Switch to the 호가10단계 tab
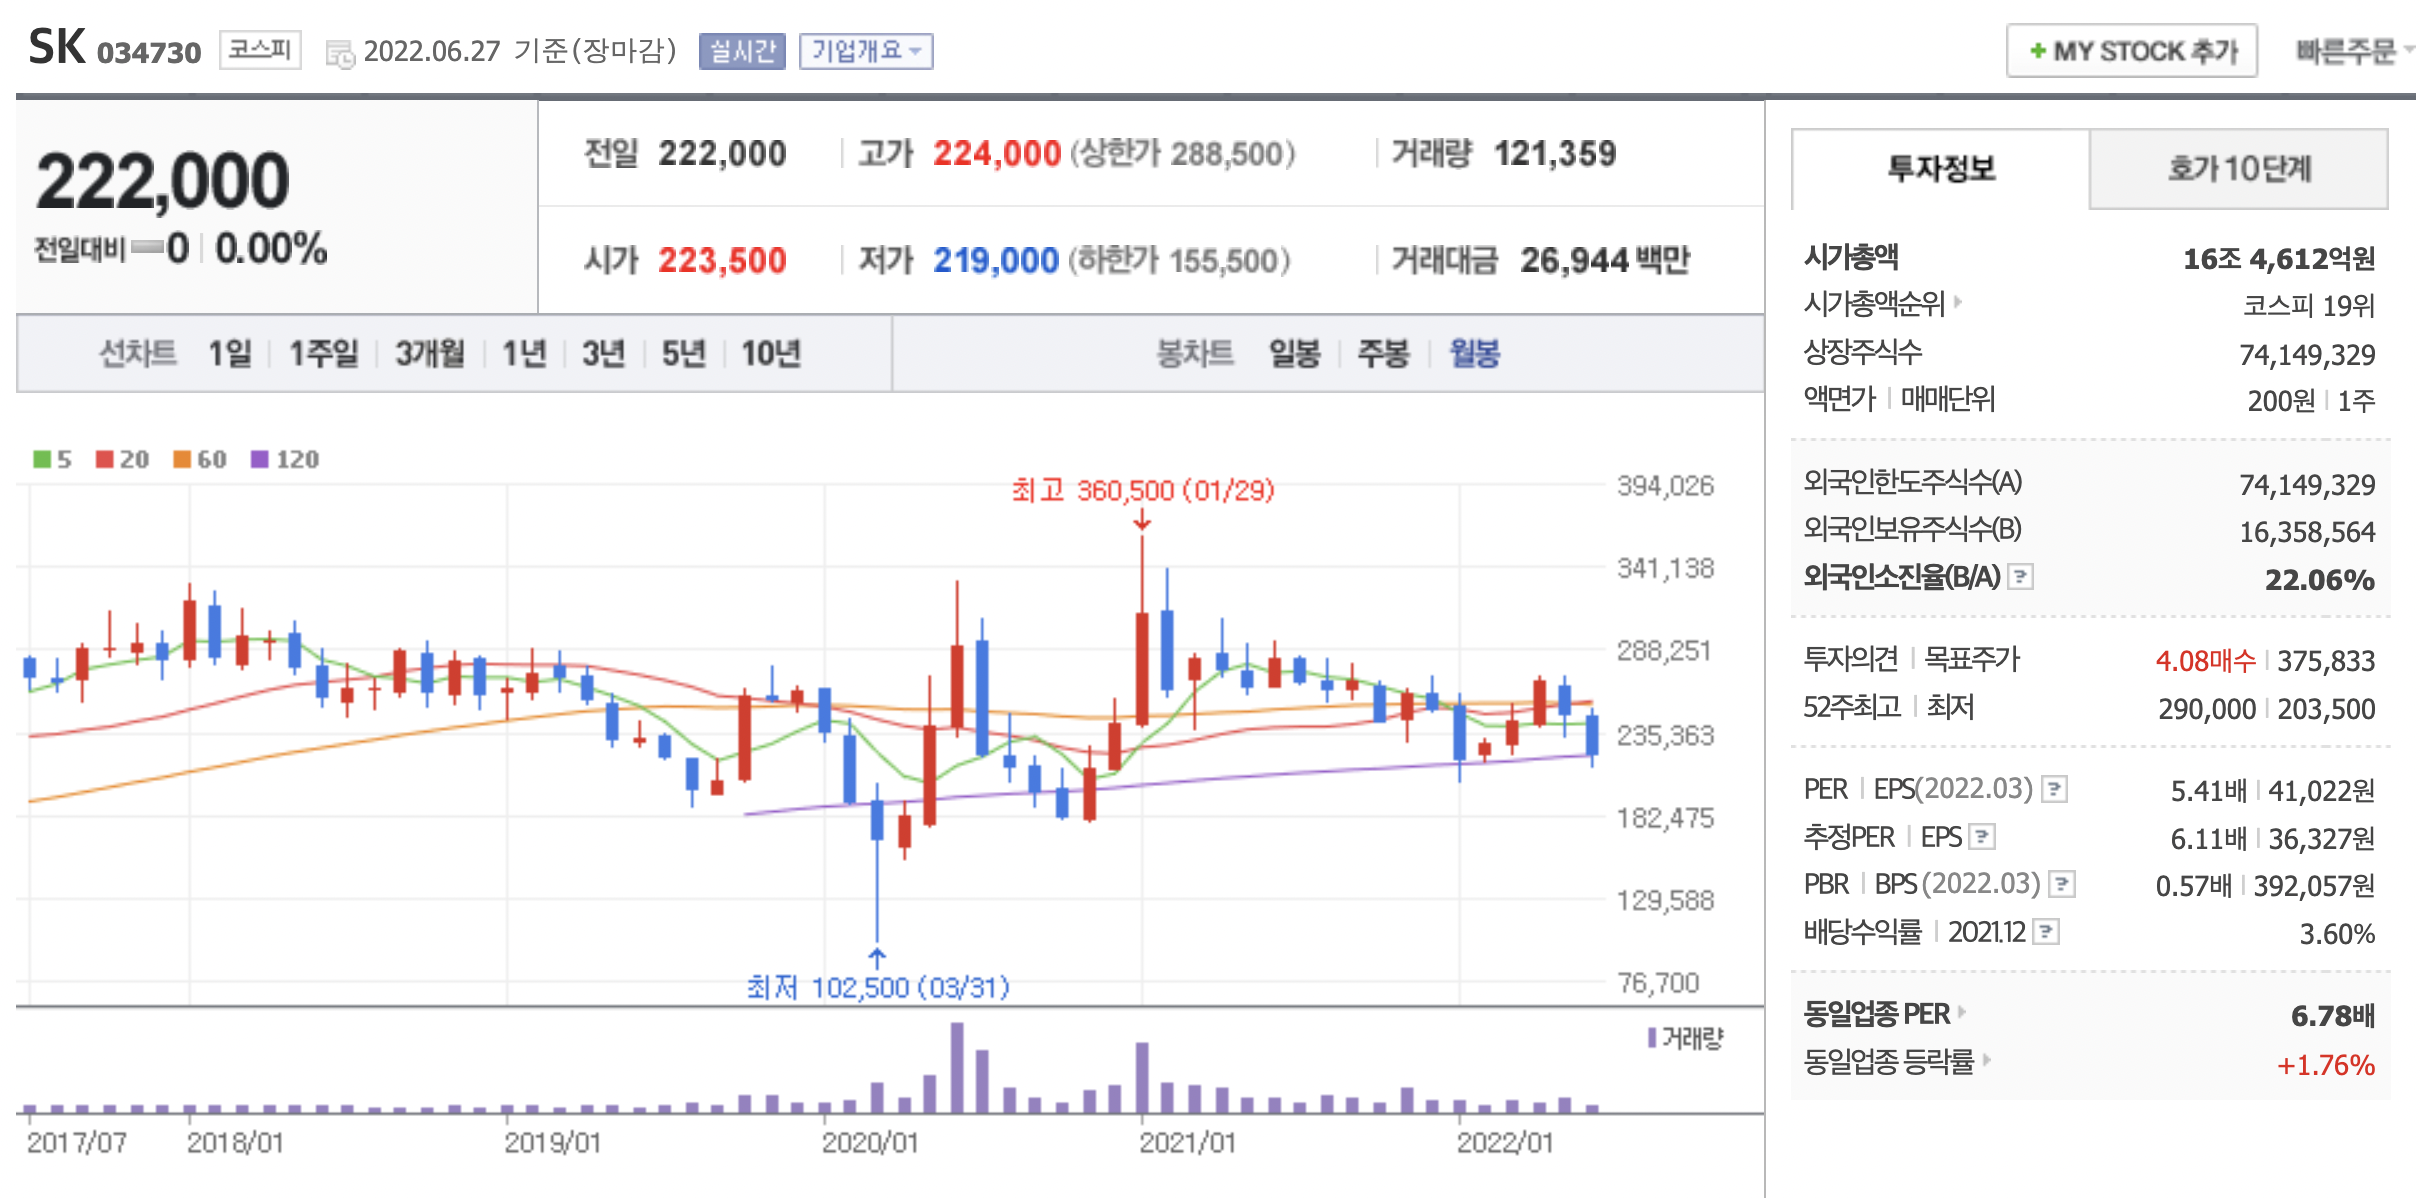 2239,169
